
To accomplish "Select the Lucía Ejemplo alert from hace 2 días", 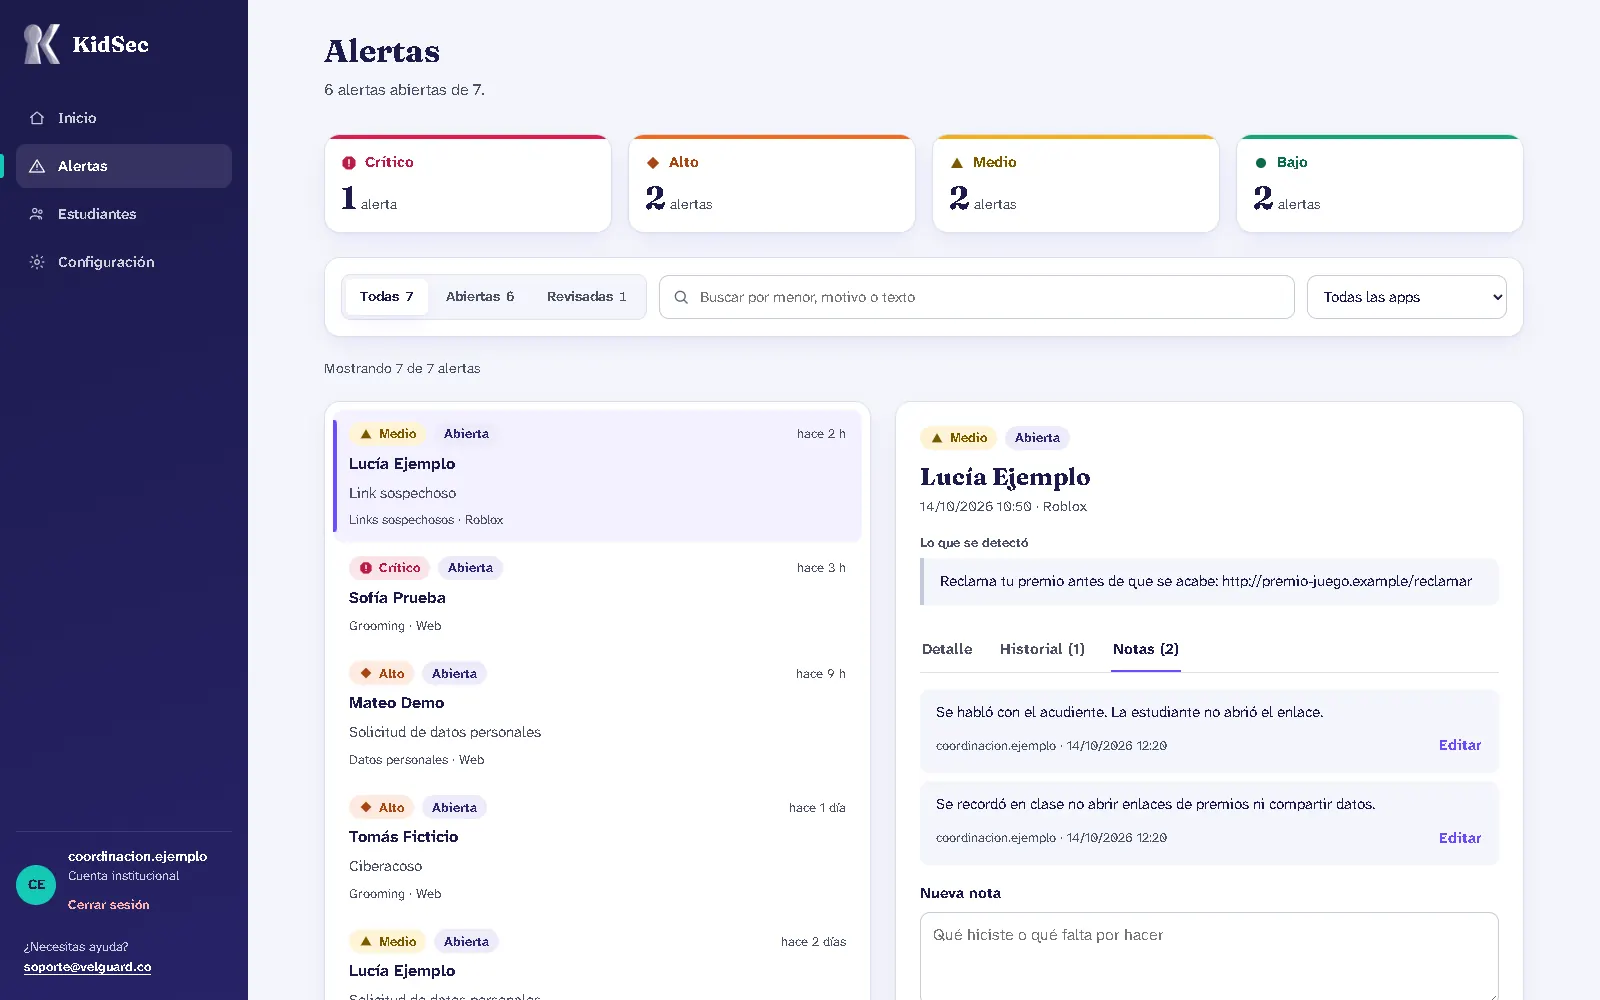I will 597,960.
